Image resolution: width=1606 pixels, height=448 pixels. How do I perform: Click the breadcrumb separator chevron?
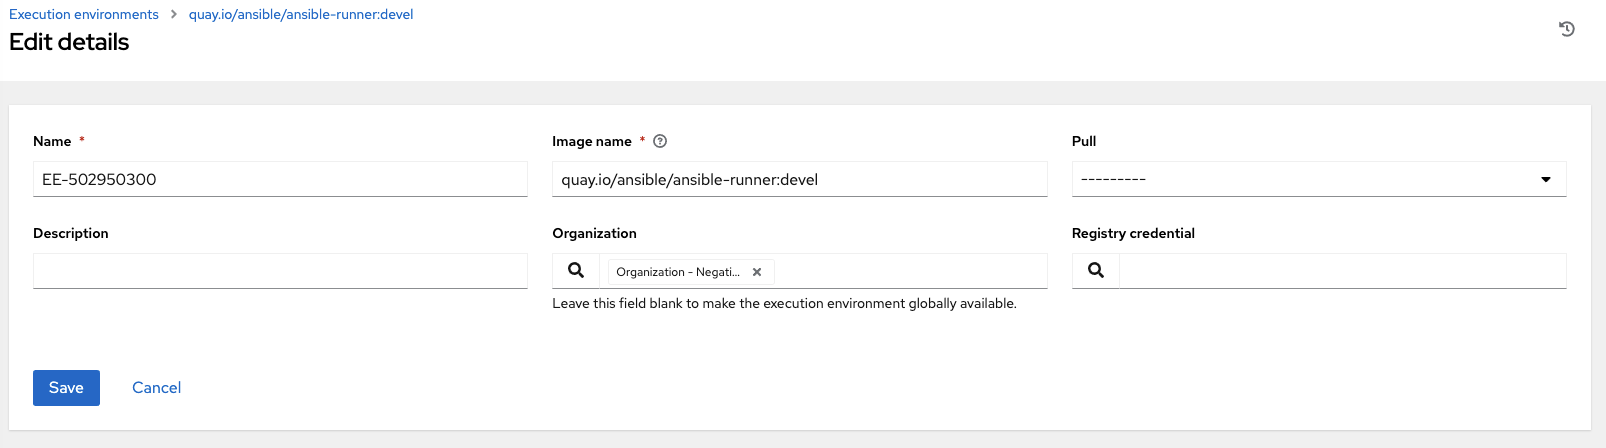coord(174,15)
